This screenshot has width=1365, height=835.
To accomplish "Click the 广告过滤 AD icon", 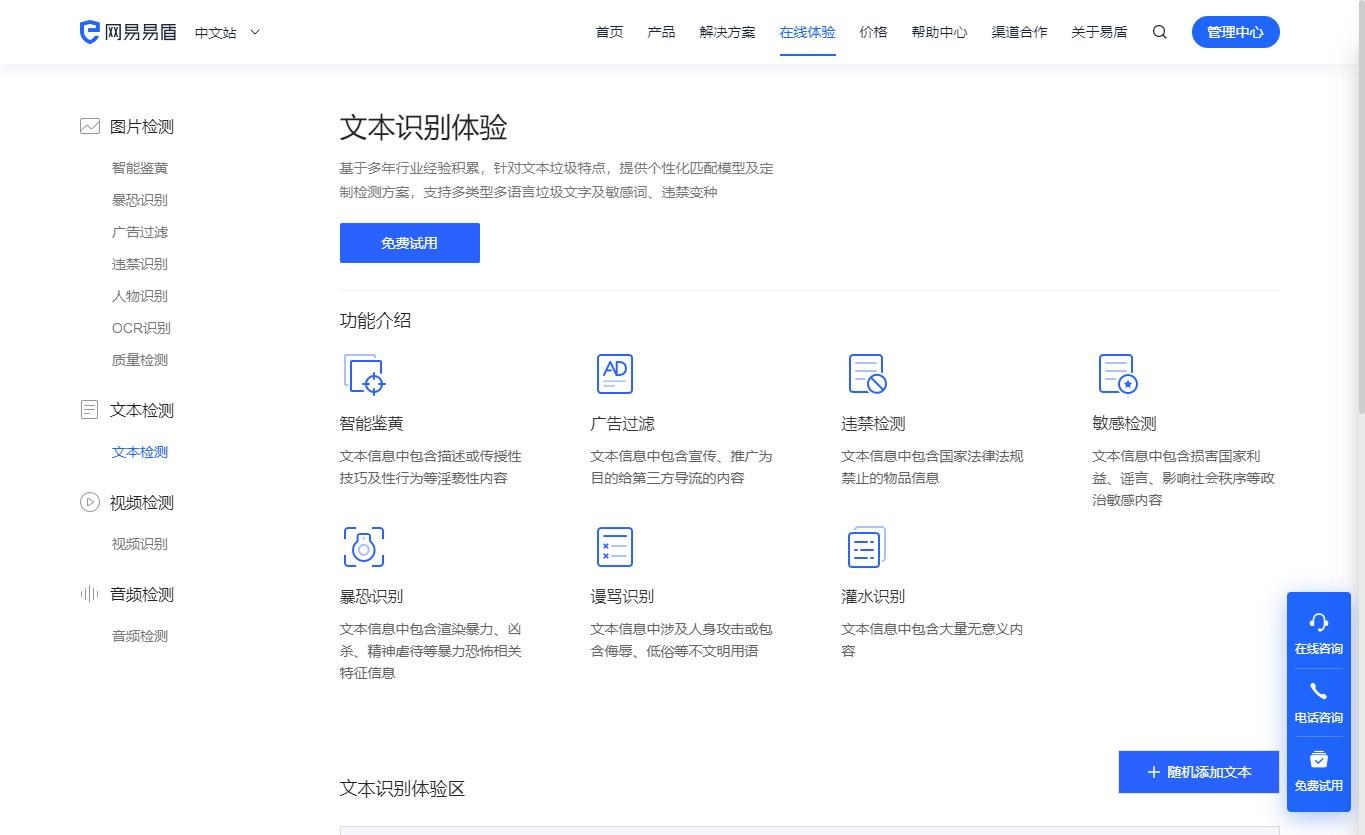I will tap(615, 374).
